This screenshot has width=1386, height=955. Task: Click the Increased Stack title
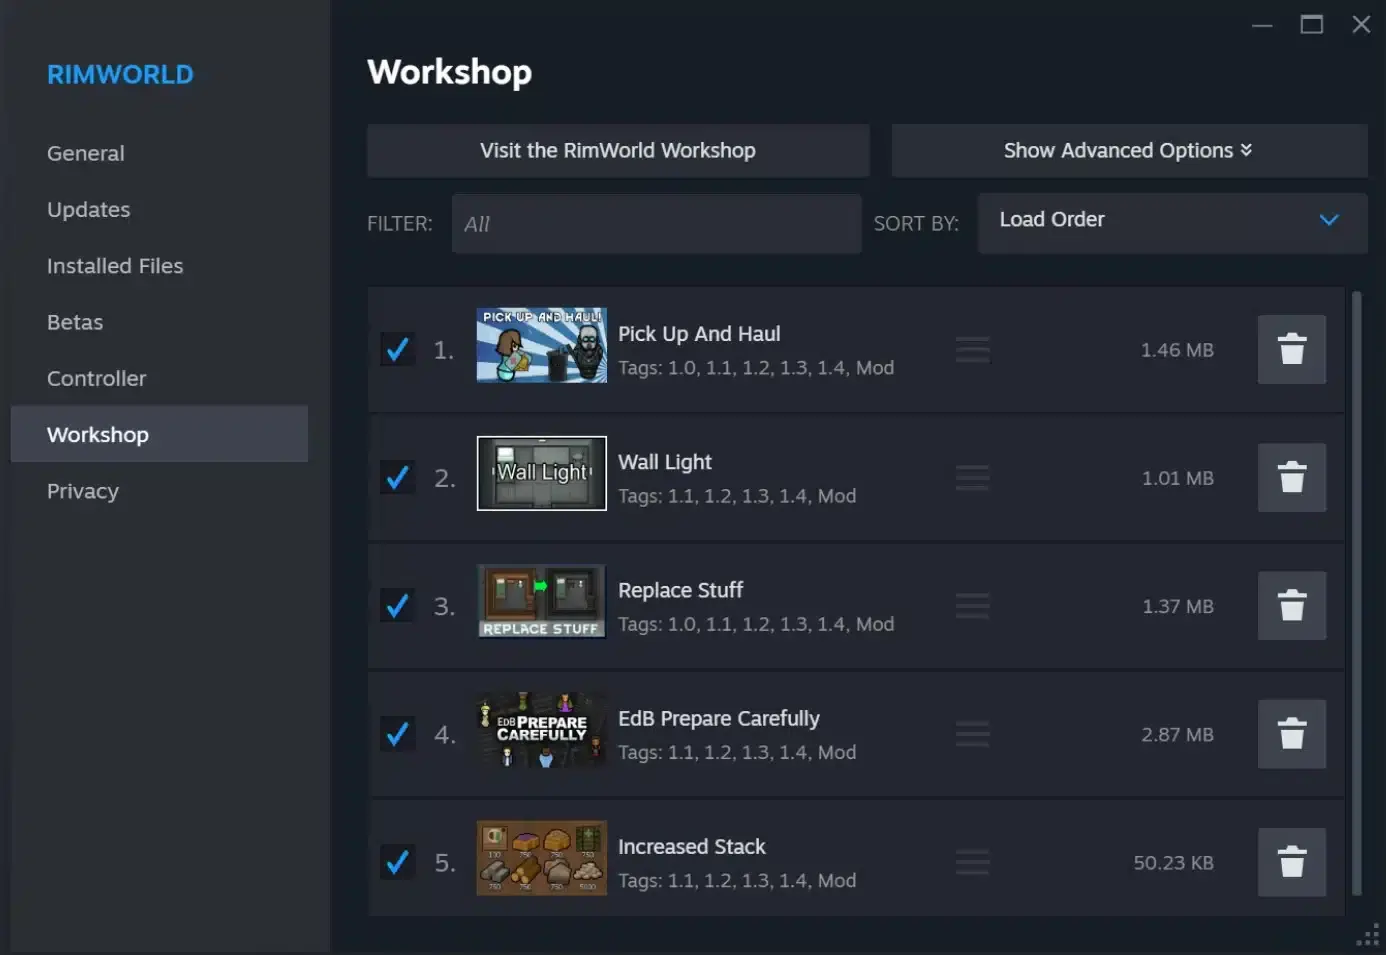[x=692, y=846]
